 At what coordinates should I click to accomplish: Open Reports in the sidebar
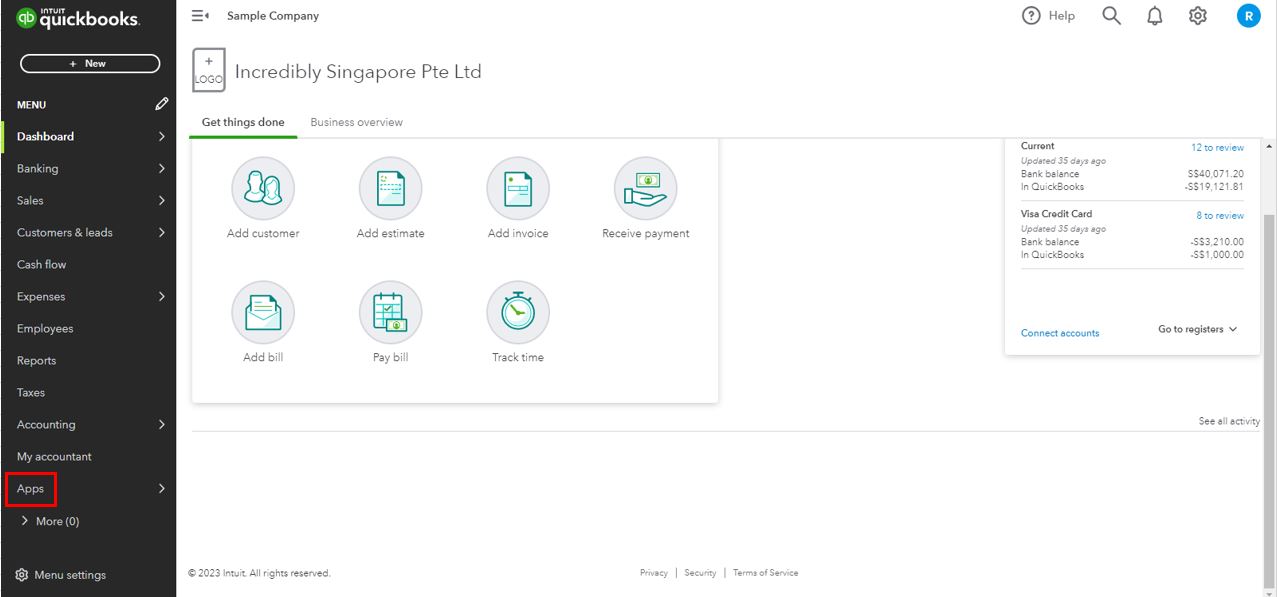pyautogui.click(x=36, y=361)
